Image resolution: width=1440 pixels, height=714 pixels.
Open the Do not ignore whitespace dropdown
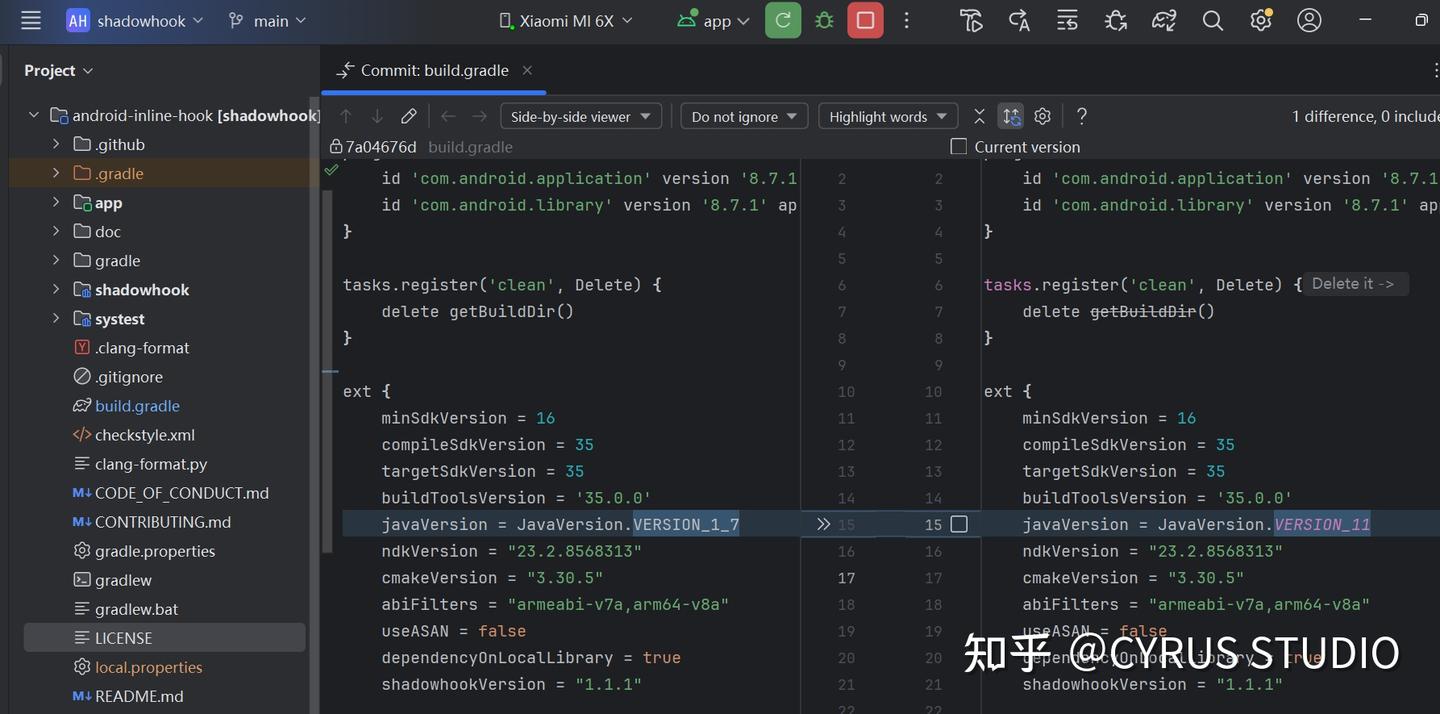click(743, 116)
